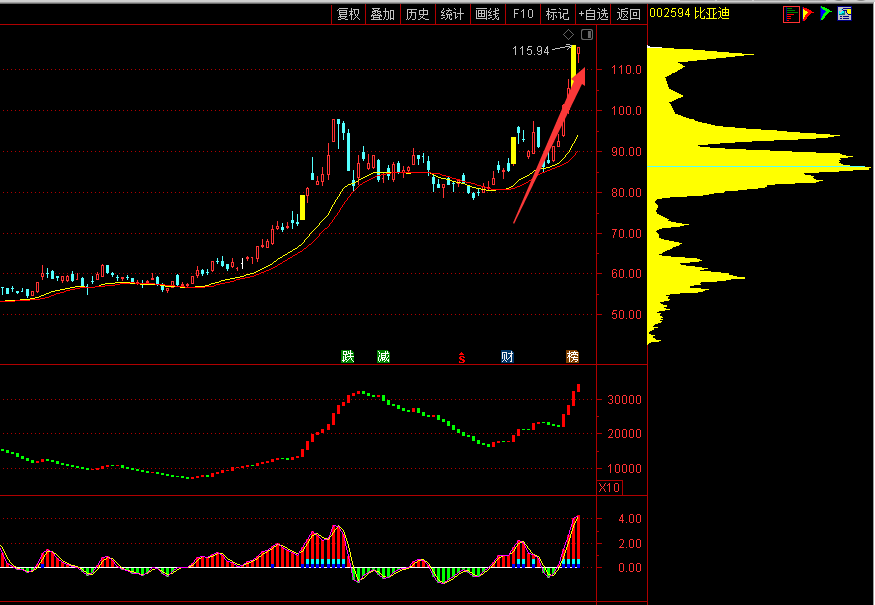Viewport: 875px width, 605px height.
Task: Click the 返回 back button
Action: click(628, 14)
